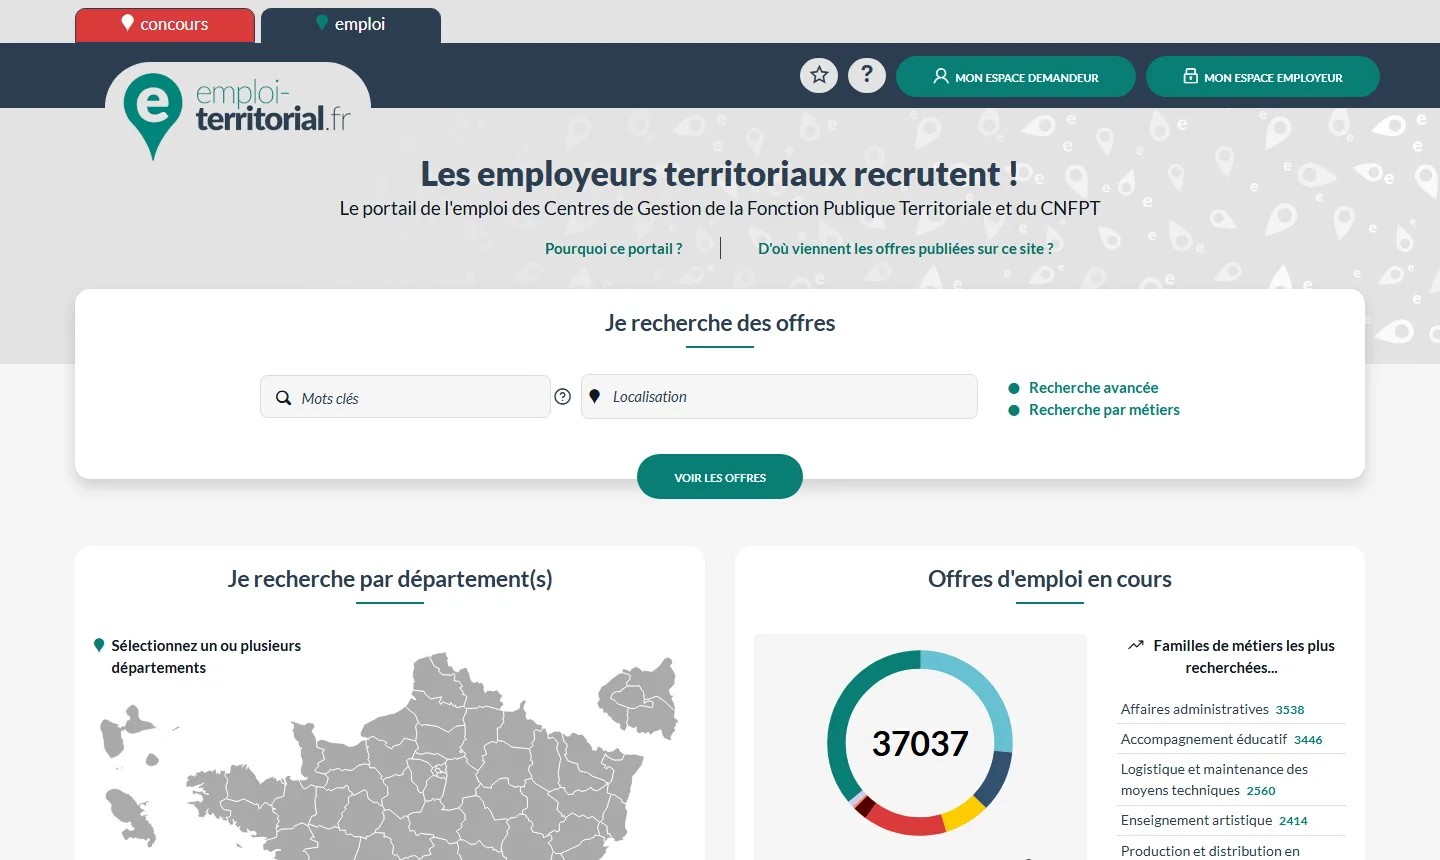Open the favorites star icon

click(x=819, y=75)
